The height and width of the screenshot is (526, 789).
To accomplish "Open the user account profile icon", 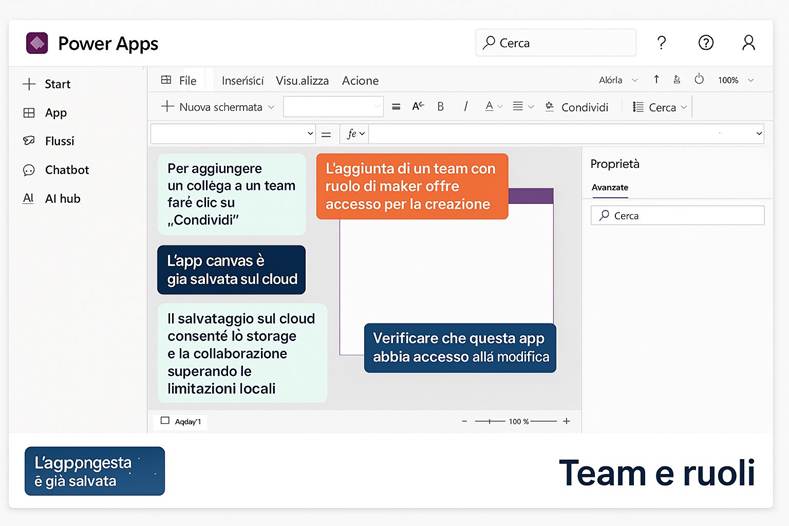I will 748,43.
